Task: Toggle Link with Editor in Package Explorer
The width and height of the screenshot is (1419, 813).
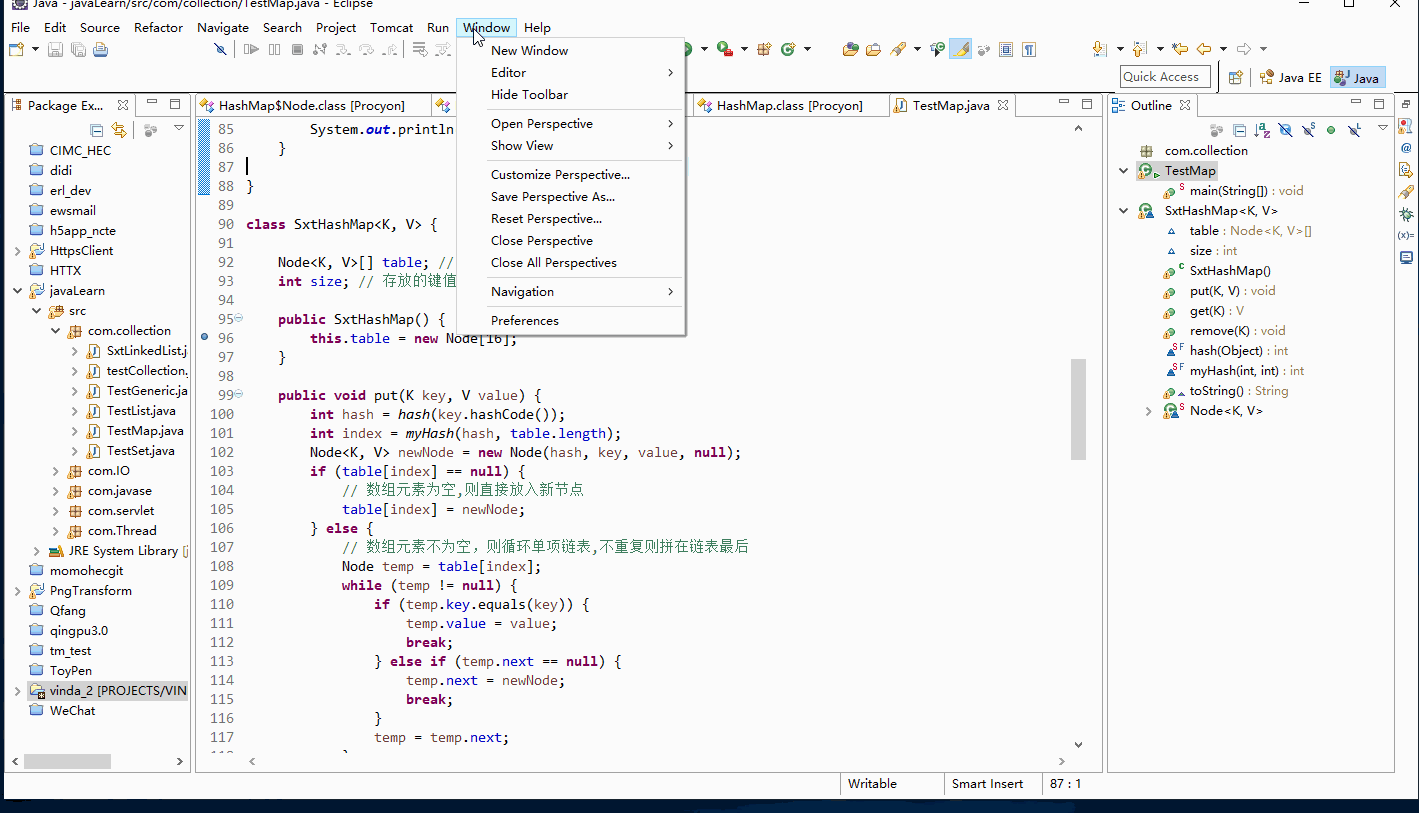Action: click(x=118, y=128)
